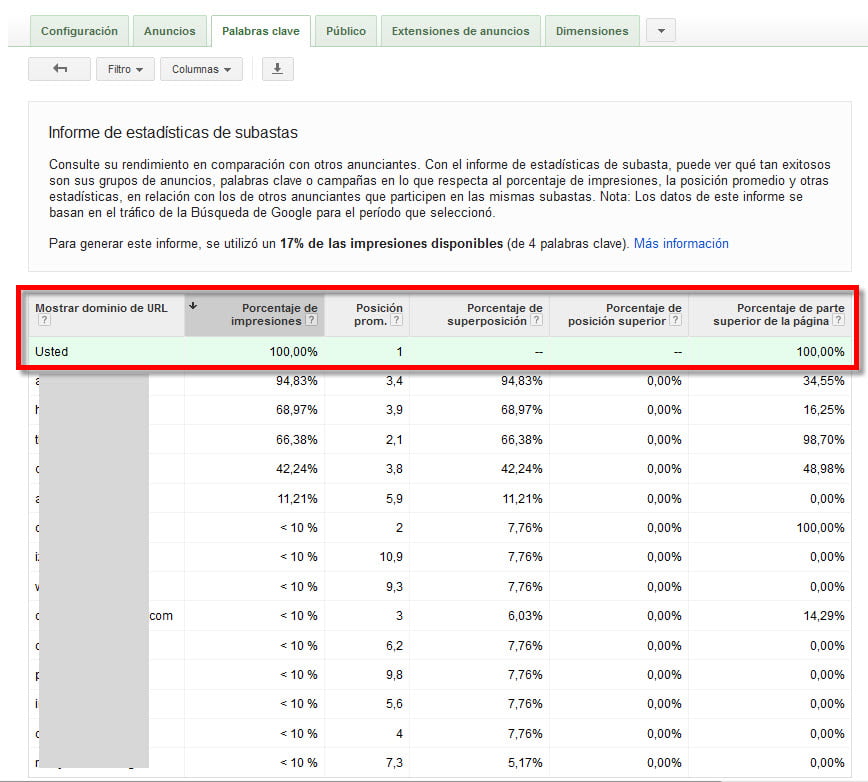Go to the Configuración tab
The image size is (868, 782).
click(79, 31)
